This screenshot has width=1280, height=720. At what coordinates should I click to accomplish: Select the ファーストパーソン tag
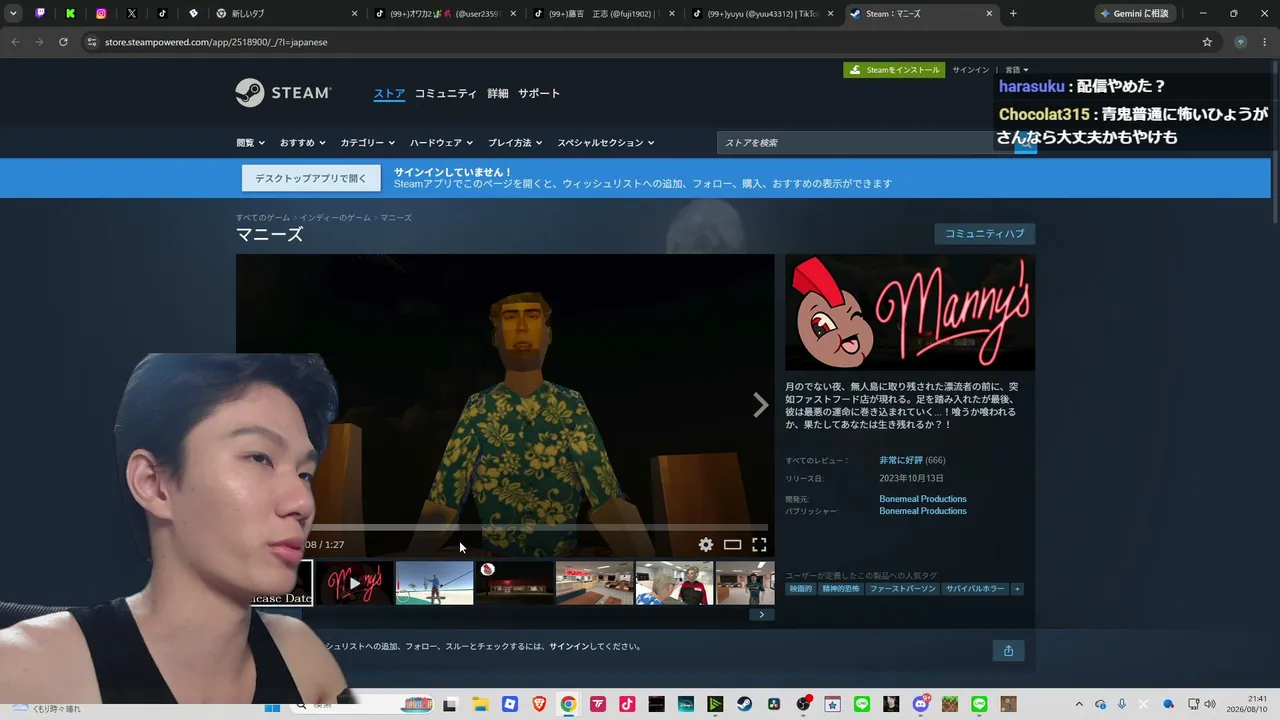pyautogui.click(x=902, y=589)
